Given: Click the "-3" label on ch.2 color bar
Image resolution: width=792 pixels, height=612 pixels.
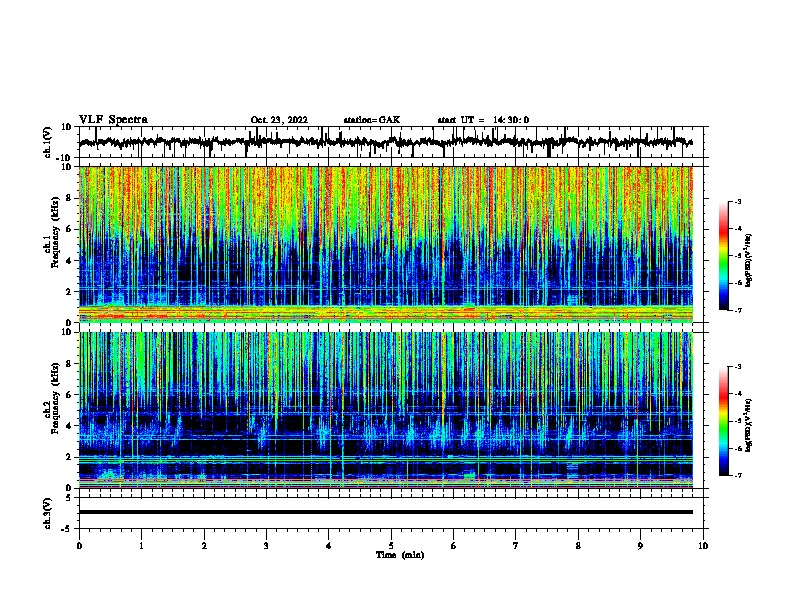Looking at the screenshot, I should pos(738,367).
